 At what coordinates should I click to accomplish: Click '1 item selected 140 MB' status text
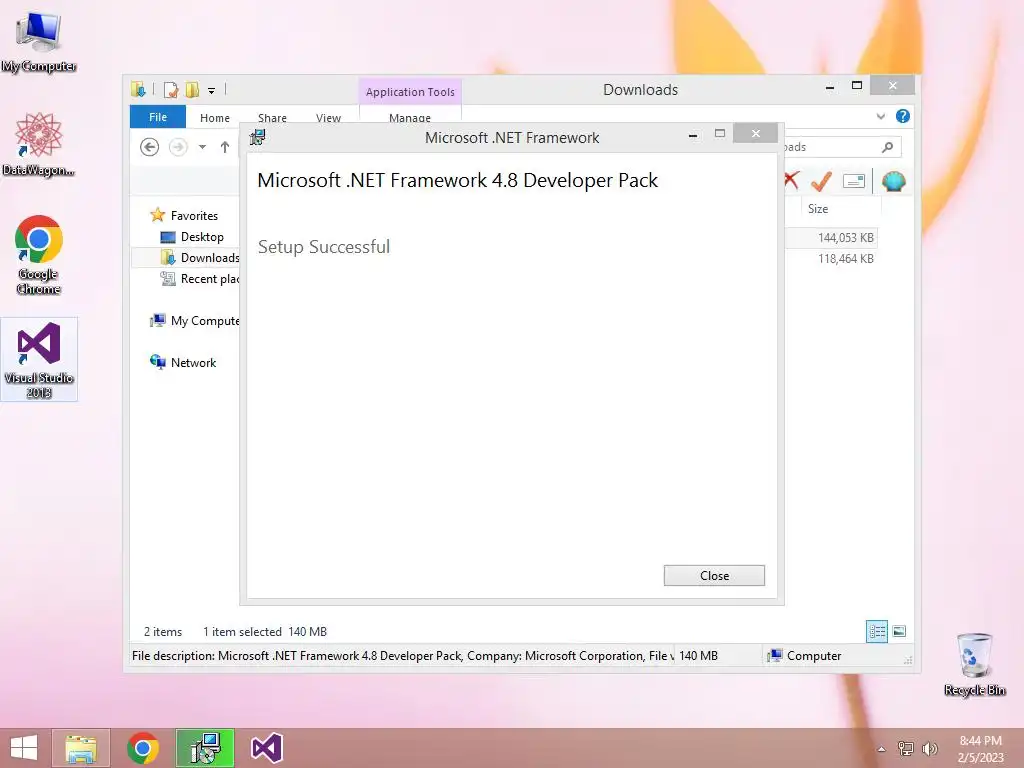(264, 632)
